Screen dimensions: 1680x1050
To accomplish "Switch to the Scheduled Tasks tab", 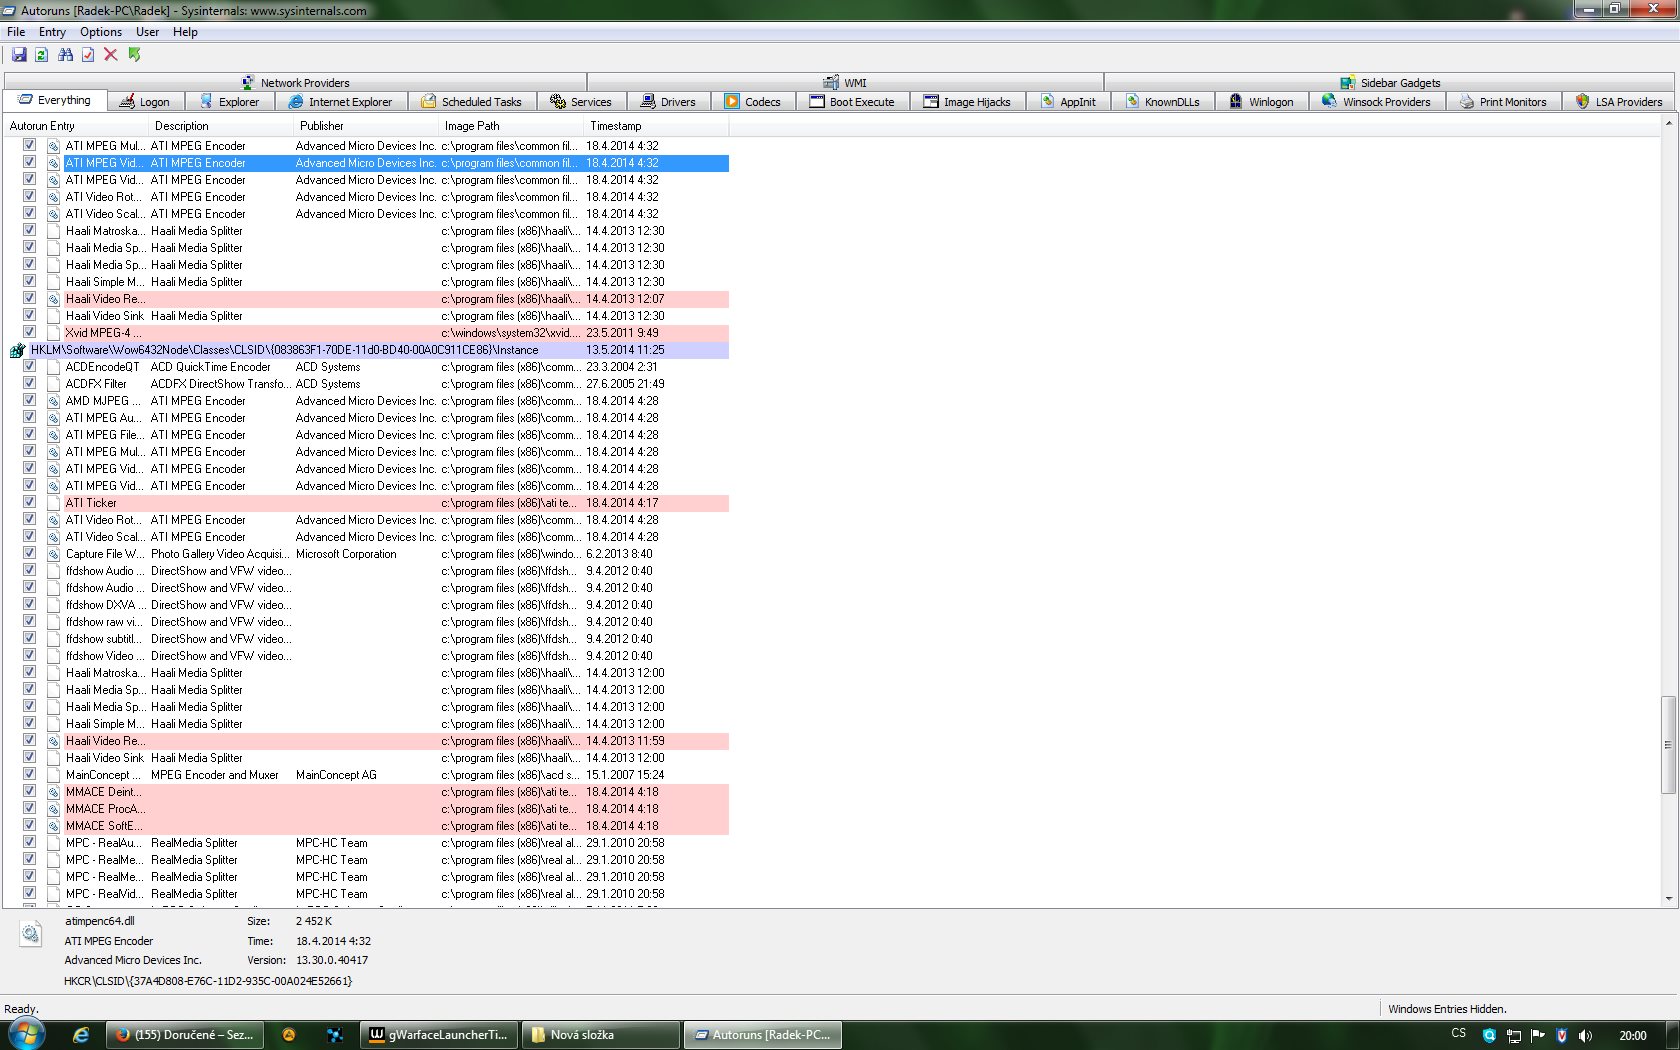I will 472,102.
